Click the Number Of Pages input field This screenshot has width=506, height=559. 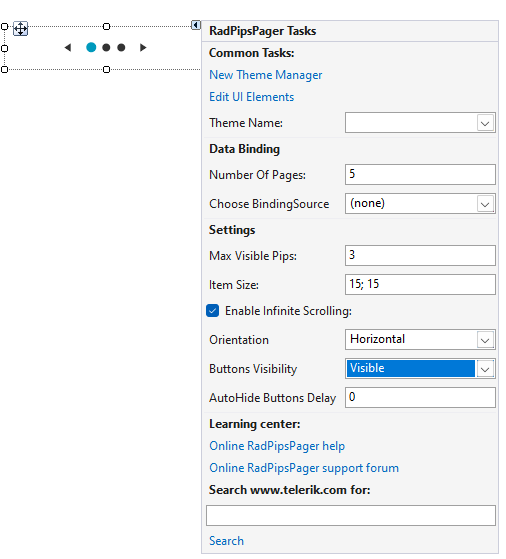coord(420,174)
